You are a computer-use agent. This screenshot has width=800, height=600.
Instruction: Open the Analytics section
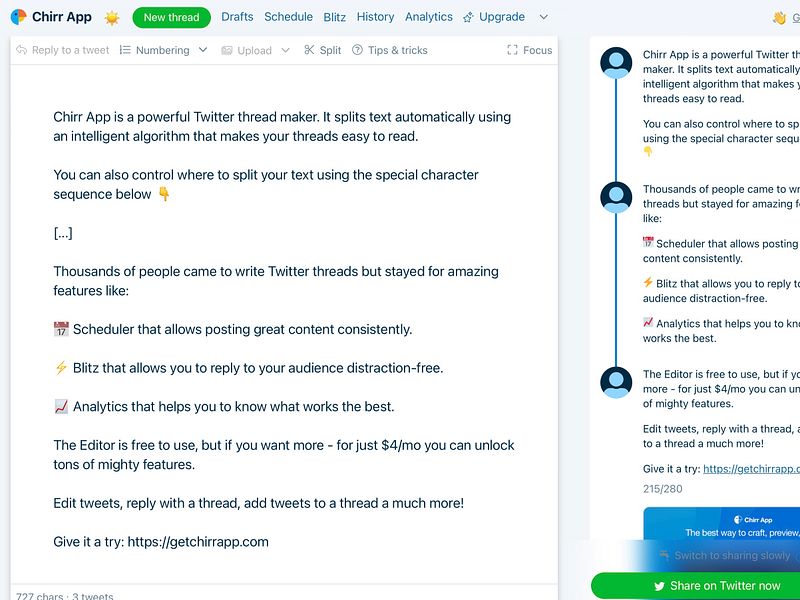429,17
